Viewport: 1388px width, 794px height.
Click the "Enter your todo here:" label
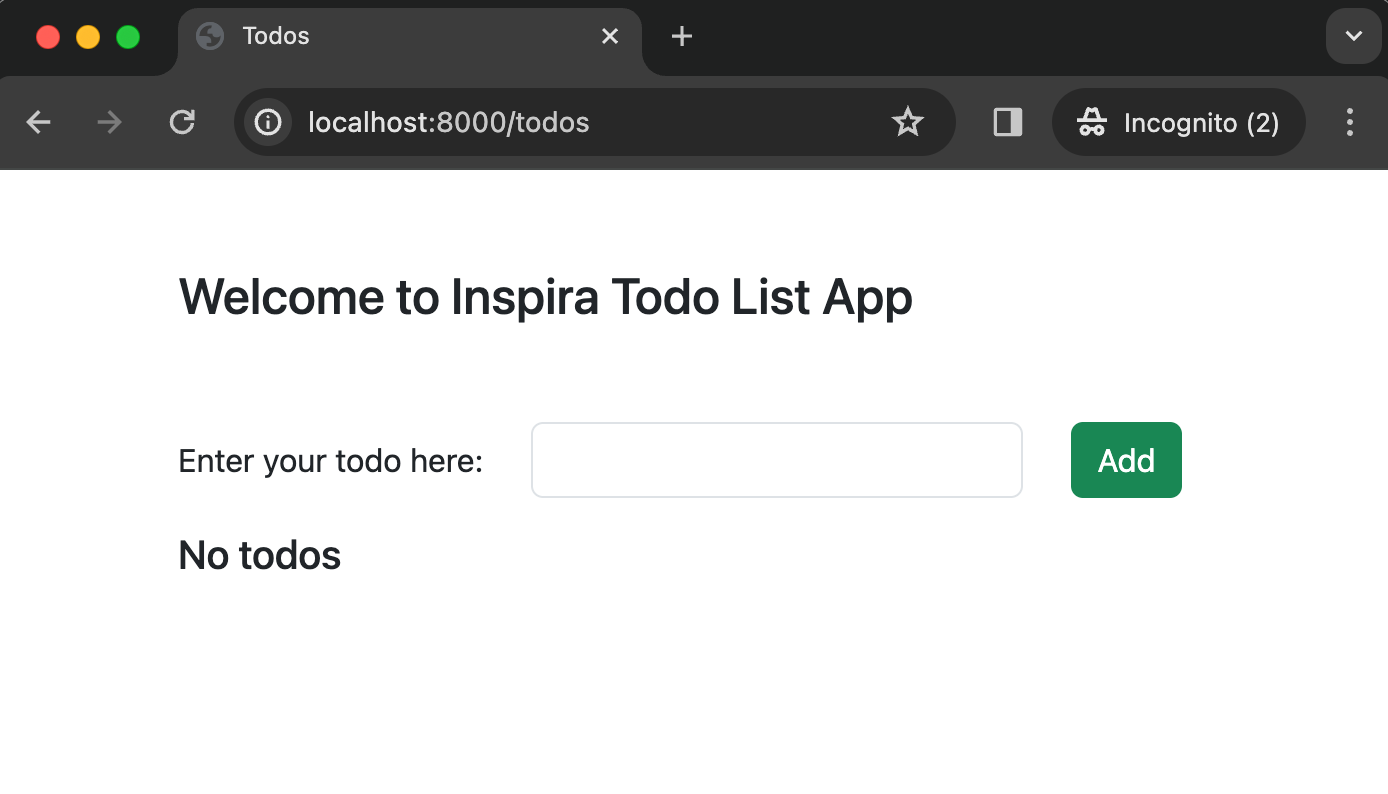point(330,461)
